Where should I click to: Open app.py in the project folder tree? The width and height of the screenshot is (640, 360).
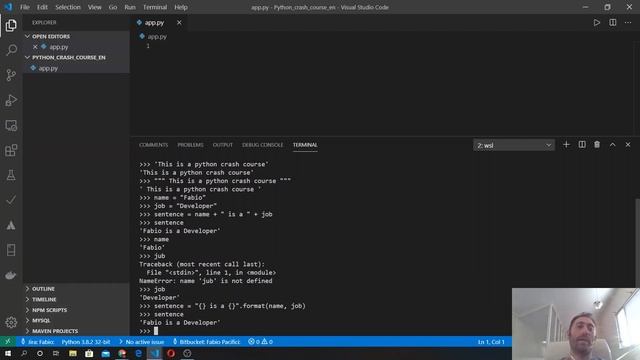click(x=76, y=68)
